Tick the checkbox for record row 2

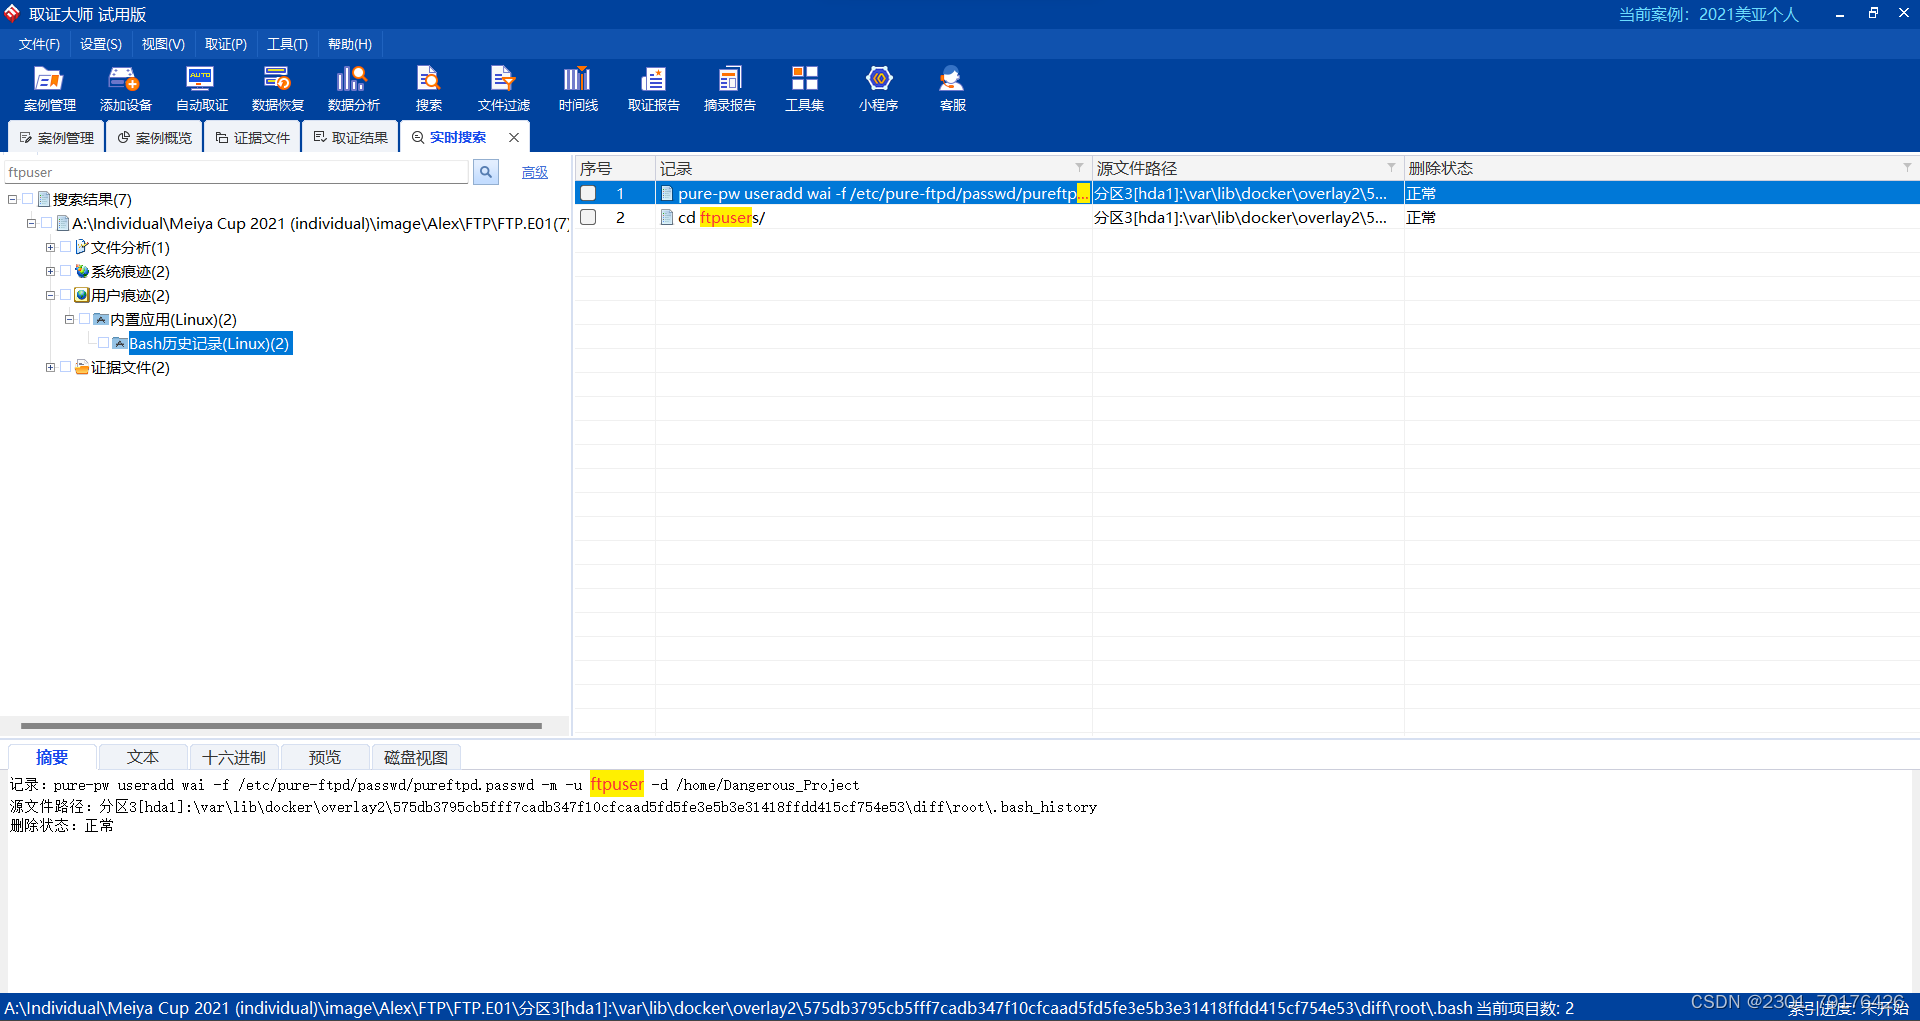[588, 217]
